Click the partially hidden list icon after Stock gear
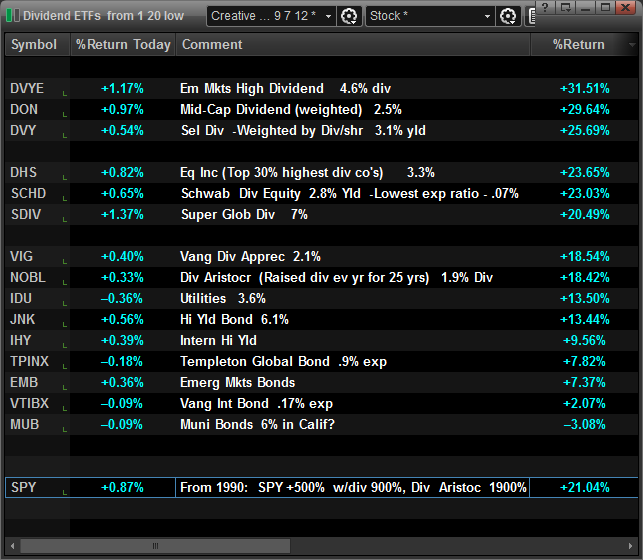The image size is (643, 560). (x=531, y=16)
